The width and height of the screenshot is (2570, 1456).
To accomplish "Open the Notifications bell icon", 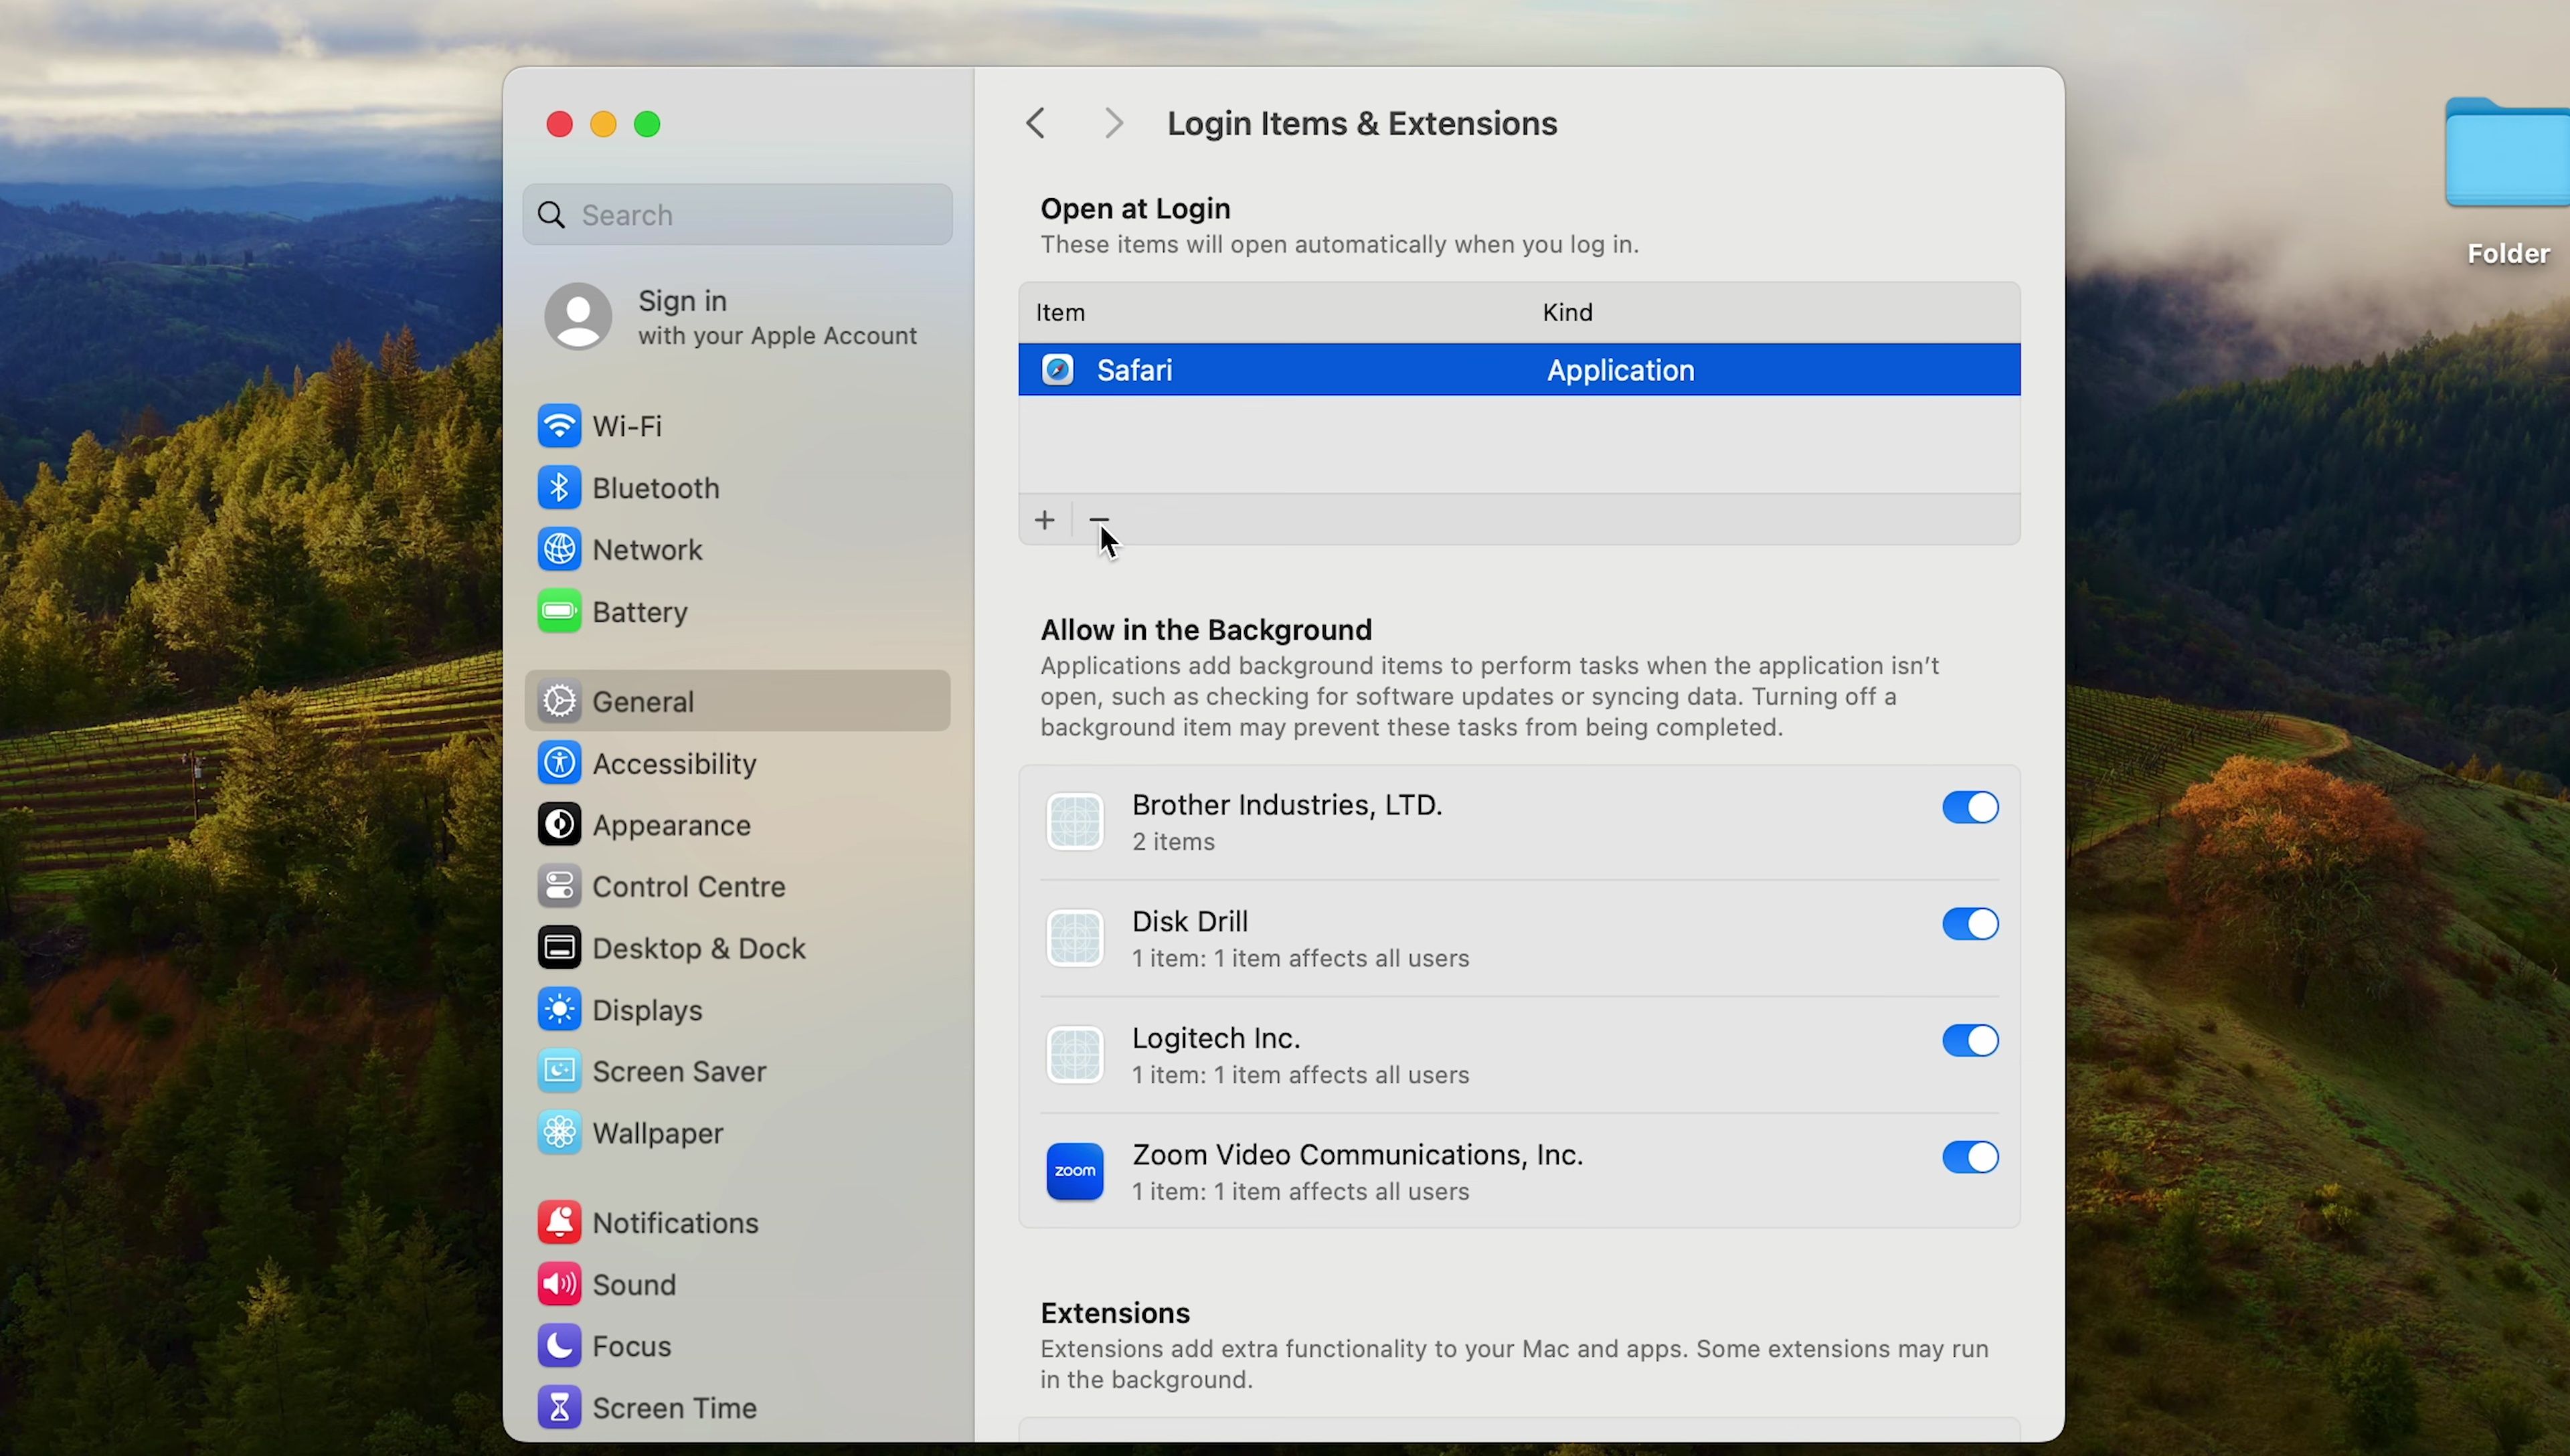I will click(559, 1223).
